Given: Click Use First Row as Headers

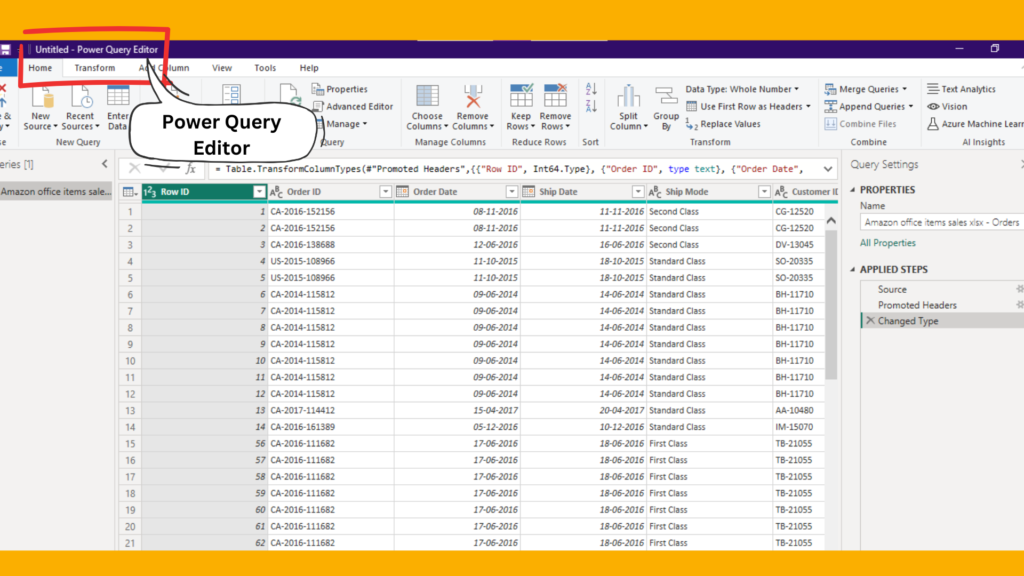Looking at the screenshot, I should (x=748, y=106).
